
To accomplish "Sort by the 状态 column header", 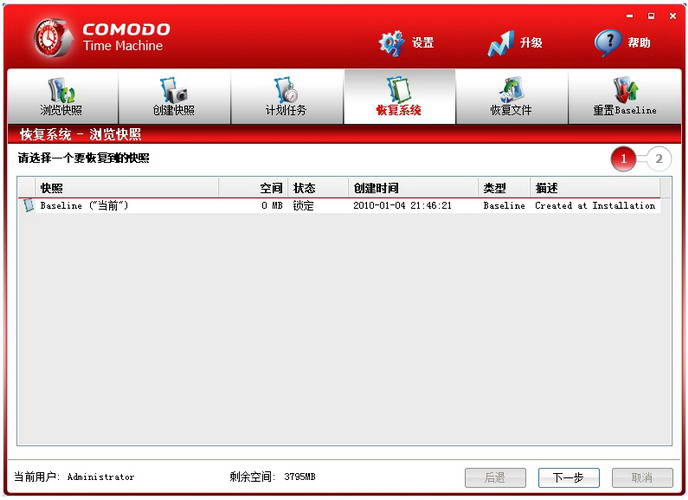I will click(x=318, y=188).
